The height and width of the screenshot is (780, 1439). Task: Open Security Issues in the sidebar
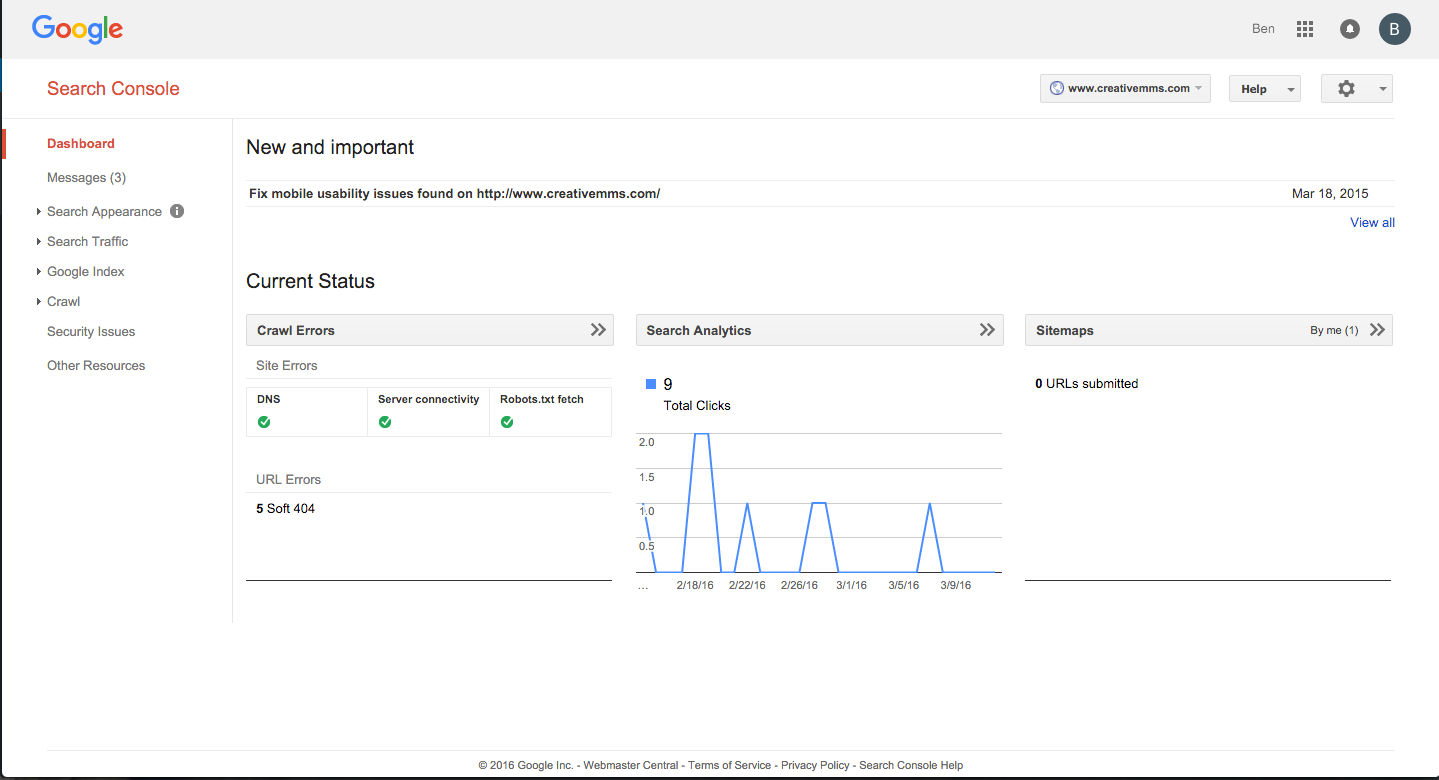tap(91, 331)
